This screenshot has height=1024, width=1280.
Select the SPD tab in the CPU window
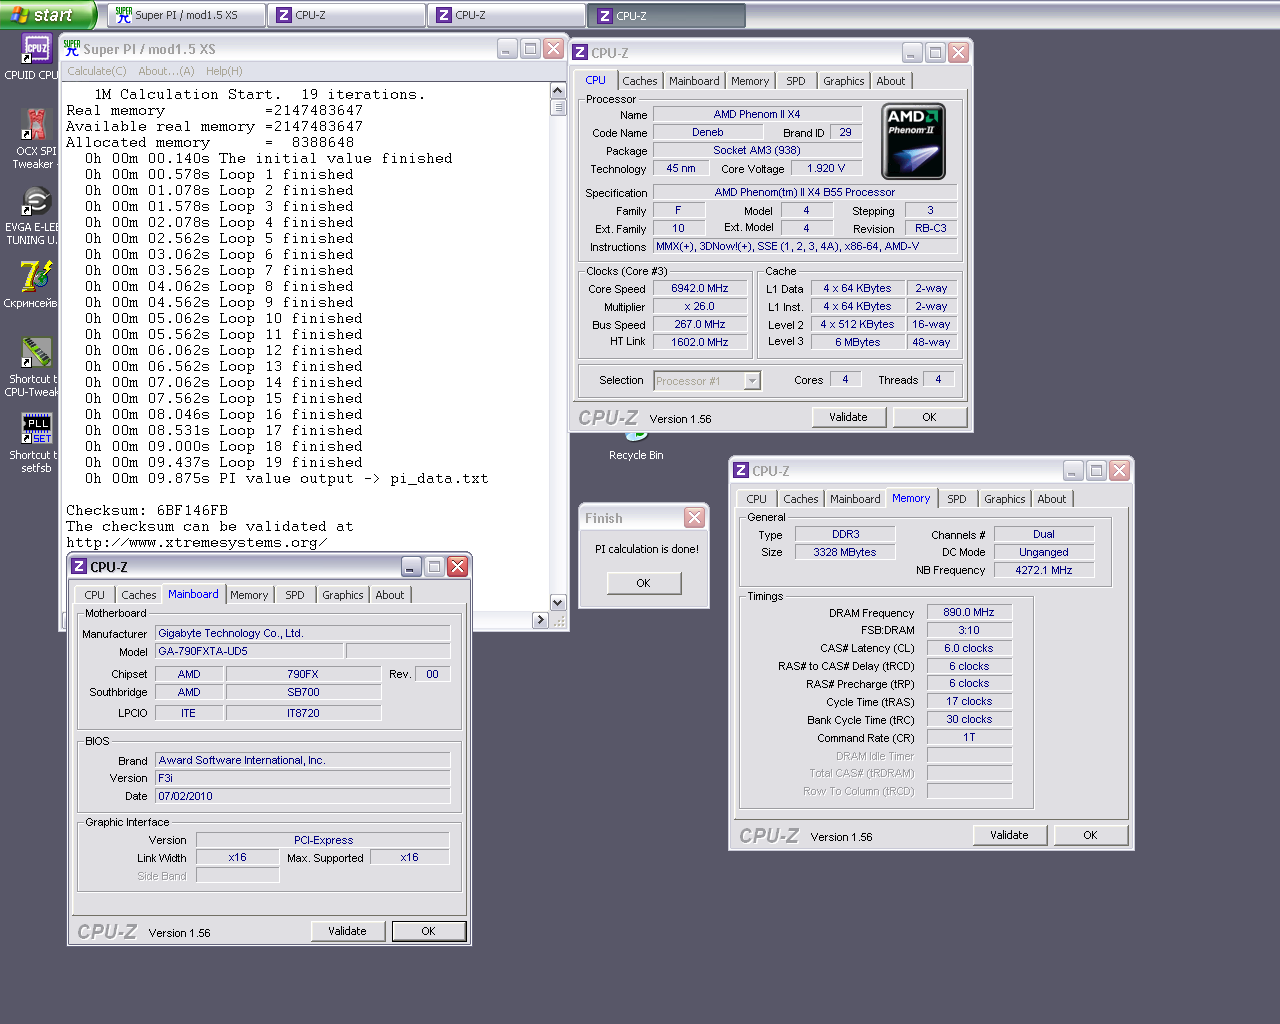[796, 81]
